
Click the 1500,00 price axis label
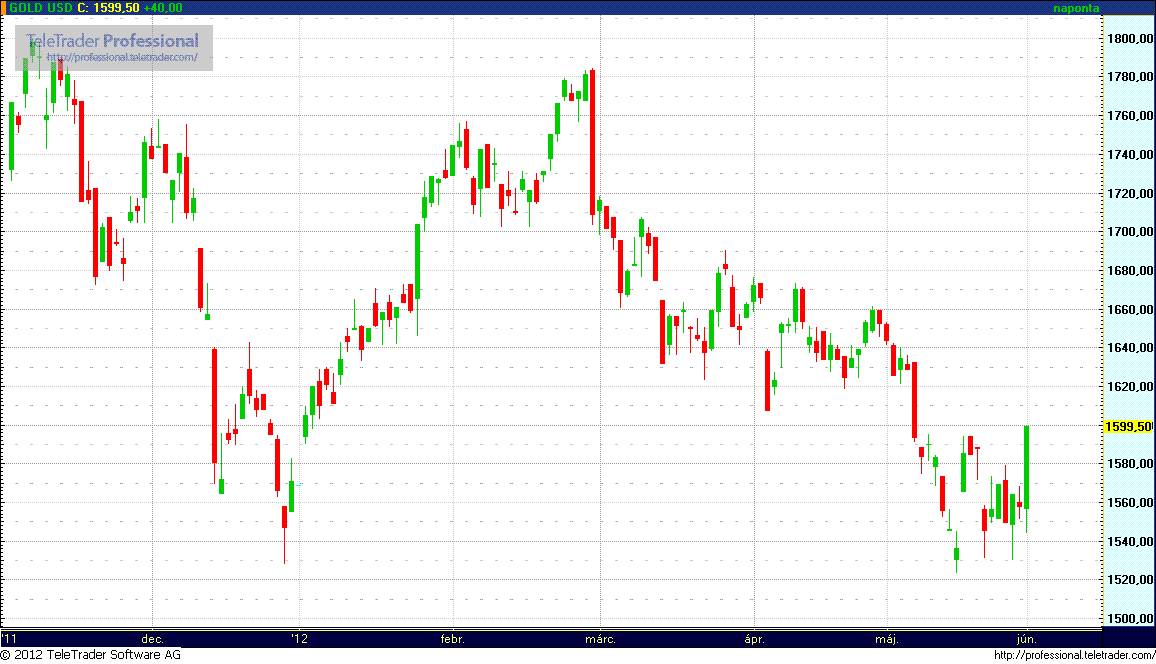point(1129,618)
